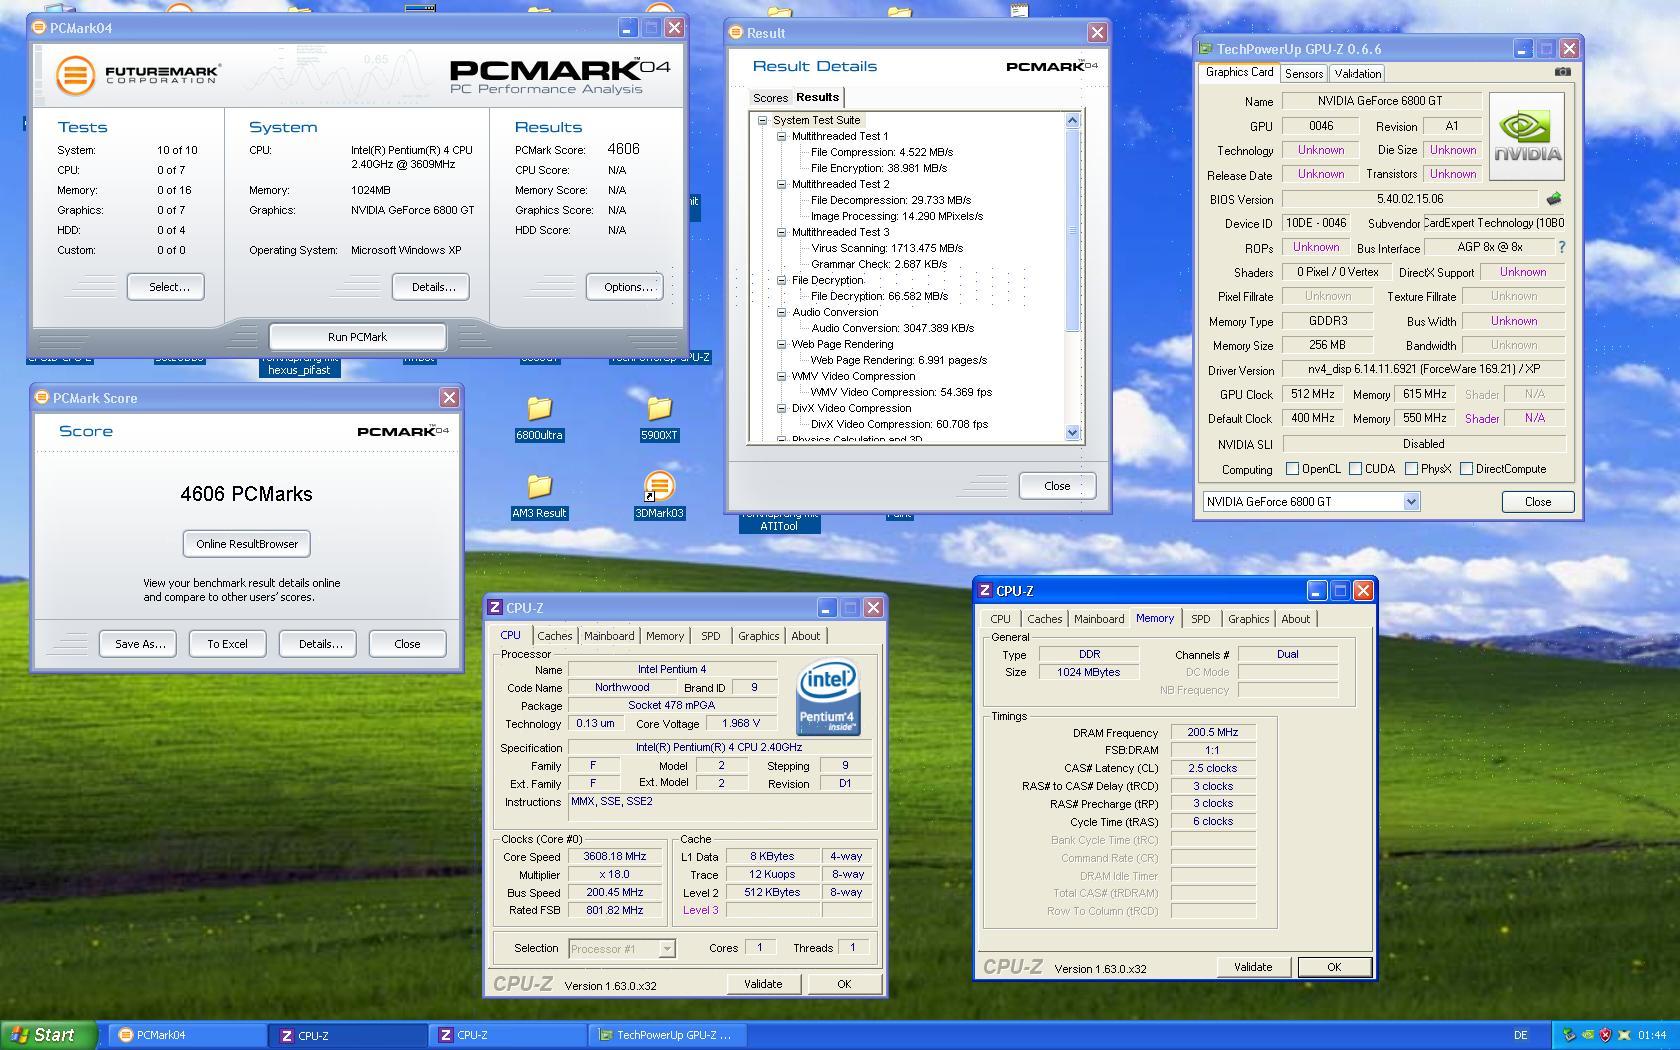
Task: Open the Processor #1 selection dropdown
Action: [x=667, y=948]
